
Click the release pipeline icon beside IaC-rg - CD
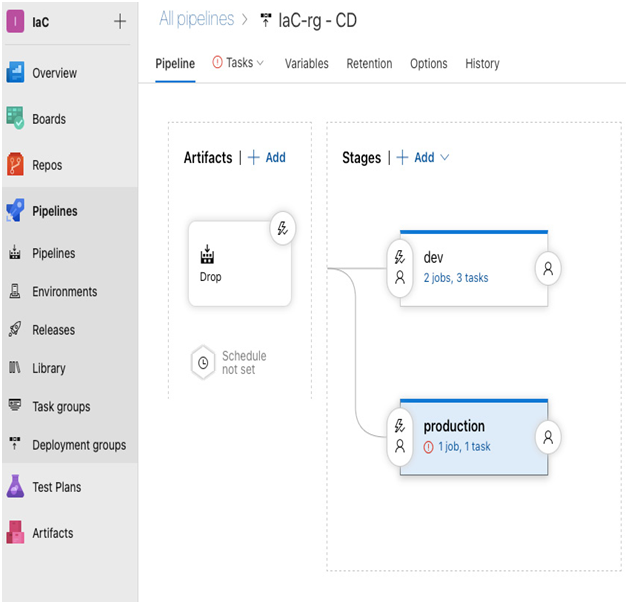tap(266, 20)
